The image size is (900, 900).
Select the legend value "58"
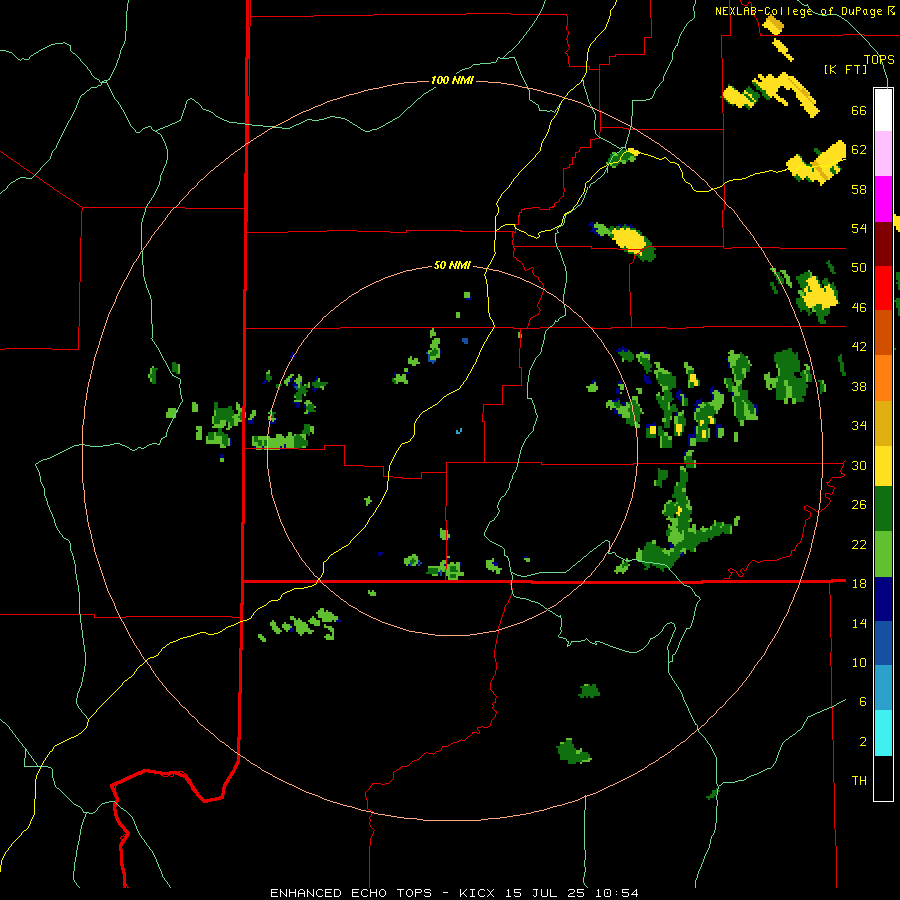coord(859,189)
